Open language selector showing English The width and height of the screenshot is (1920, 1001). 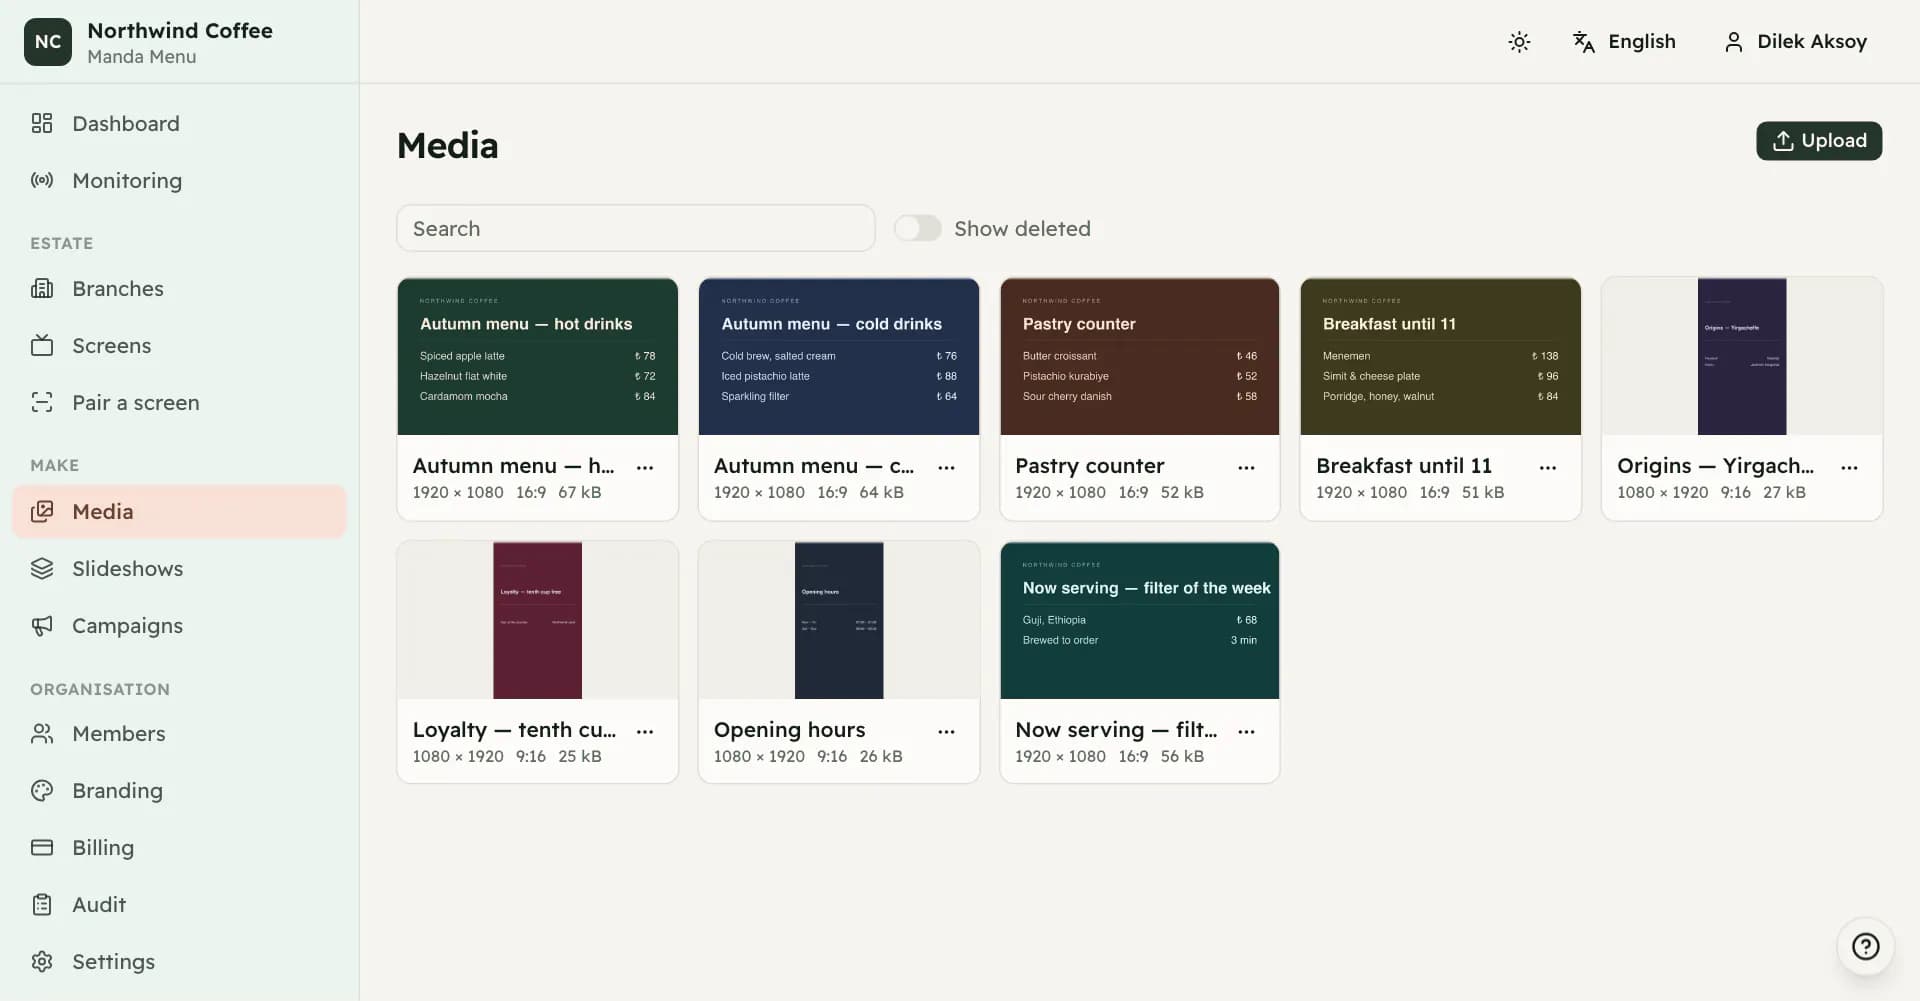[x=1624, y=41]
